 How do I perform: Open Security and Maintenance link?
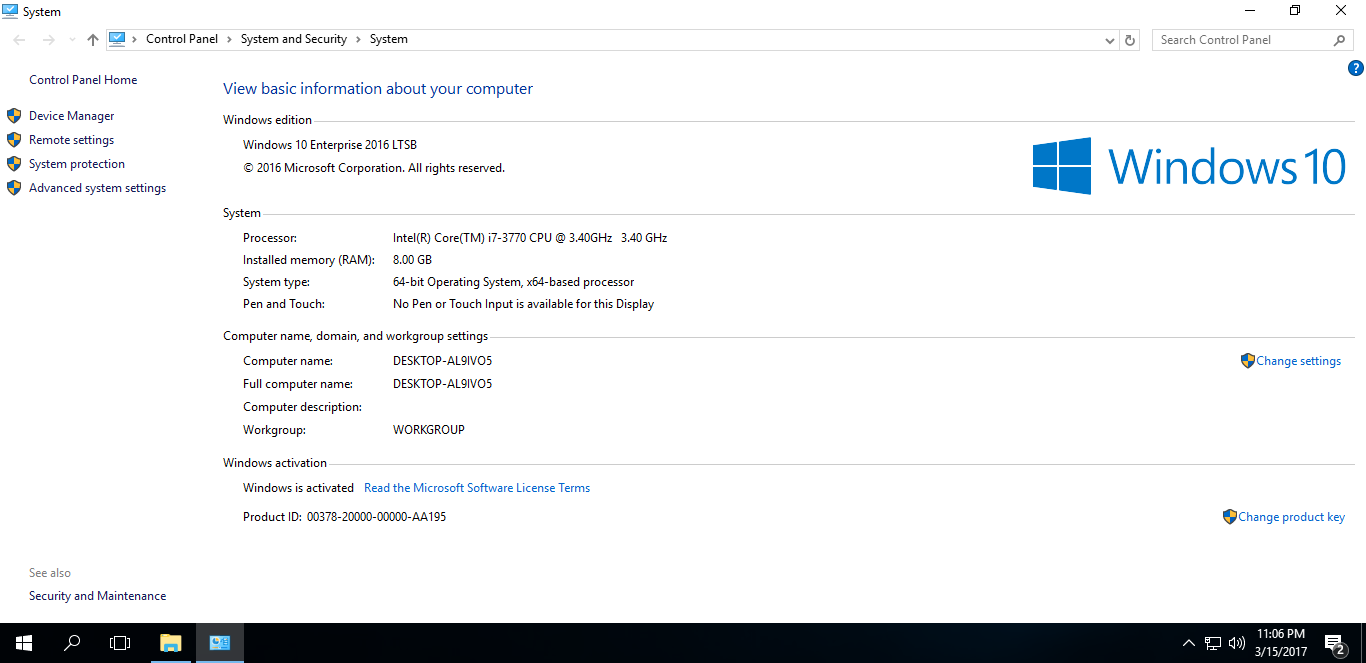(98, 596)
